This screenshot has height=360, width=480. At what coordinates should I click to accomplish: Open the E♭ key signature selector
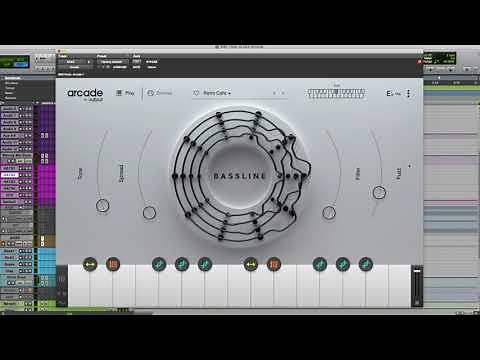pyautogui.click(x=393, y=93)
